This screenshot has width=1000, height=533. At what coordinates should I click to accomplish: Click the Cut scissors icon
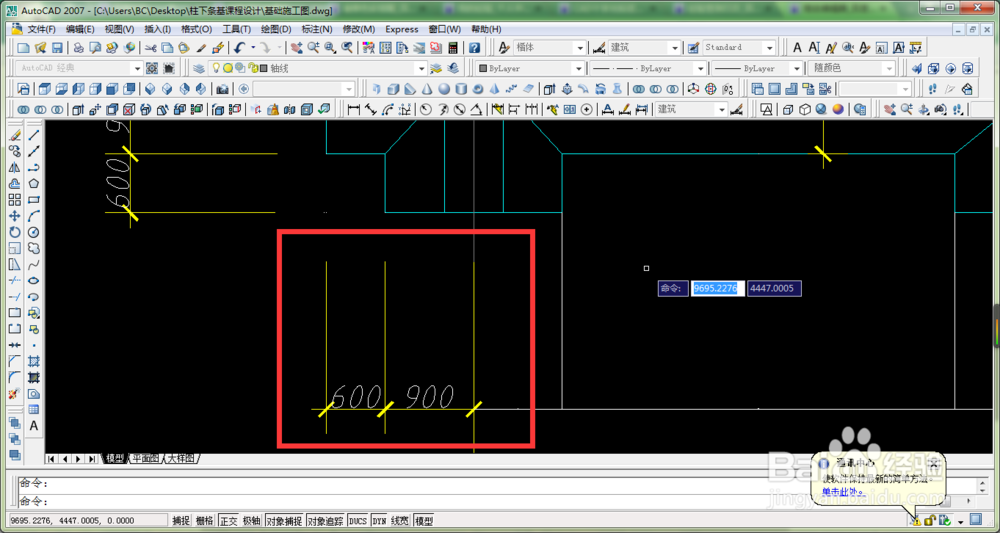coord(151,48)
